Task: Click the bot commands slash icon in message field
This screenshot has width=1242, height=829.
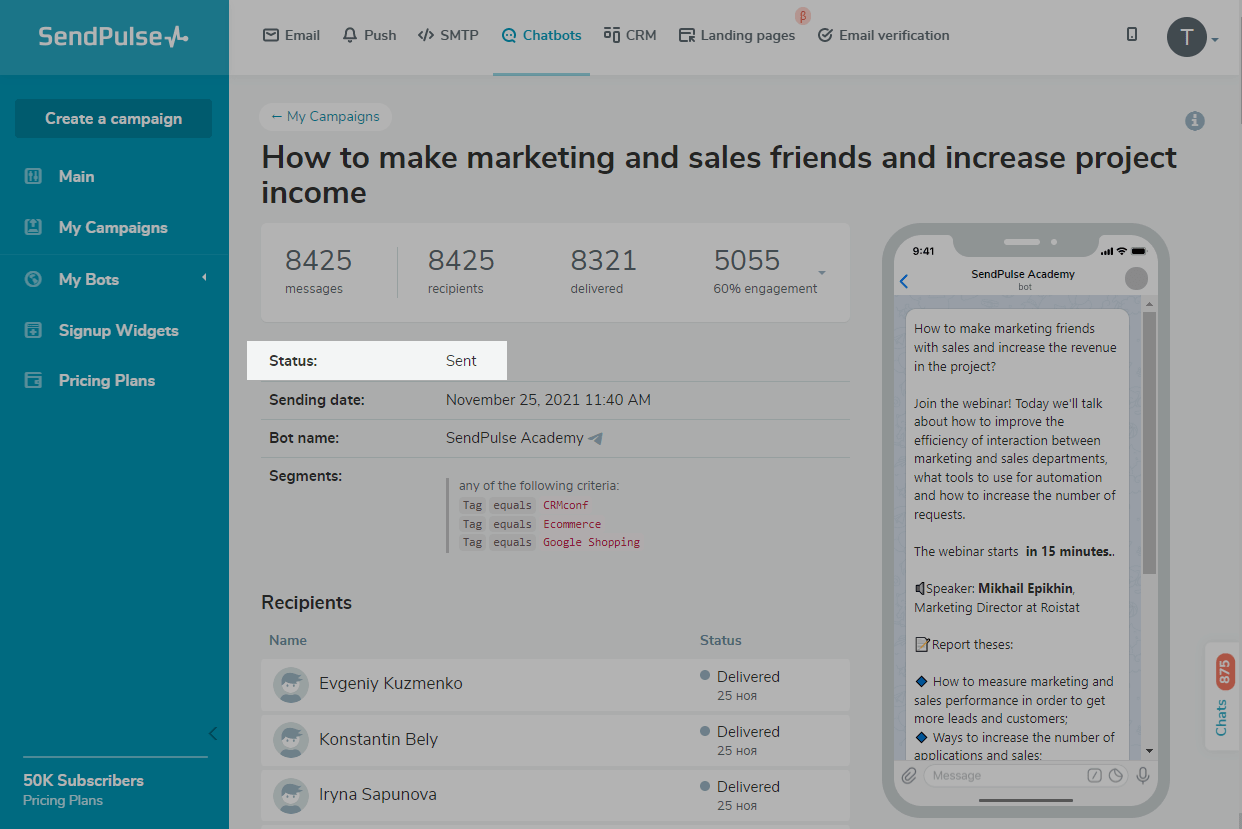Action: [x=1094, y=775]
